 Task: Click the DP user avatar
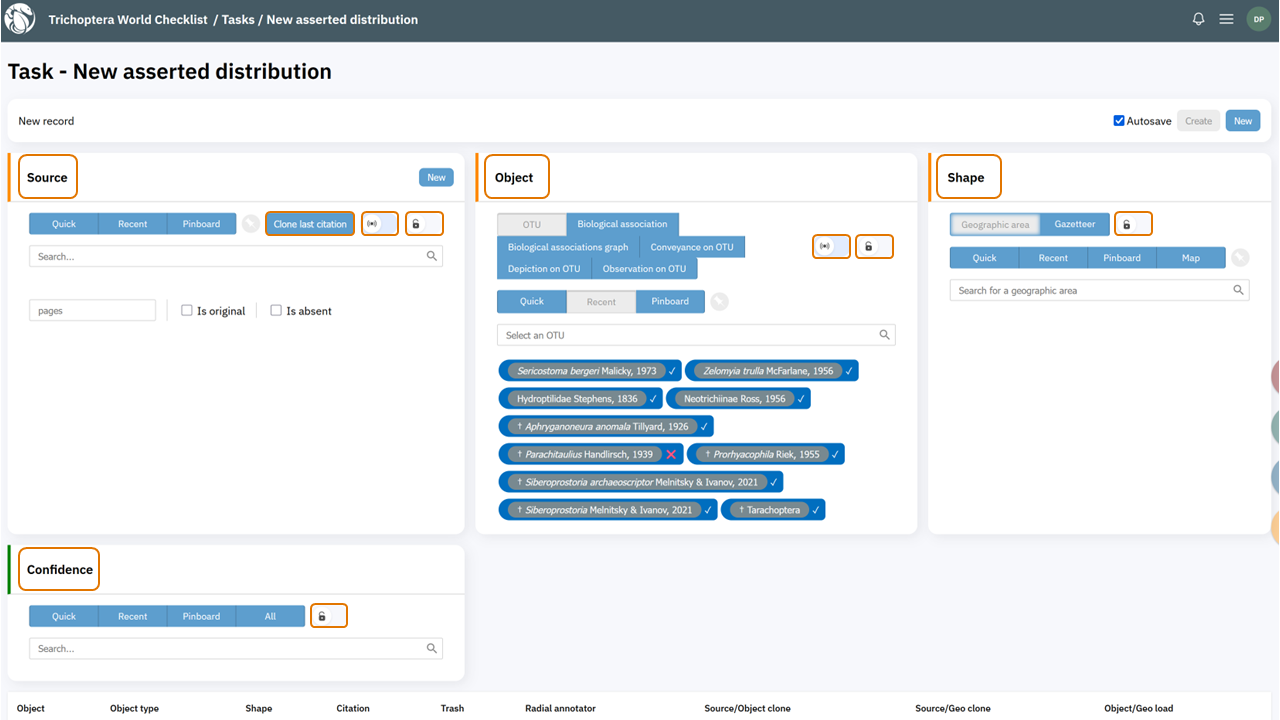(x=1258, y=20)
